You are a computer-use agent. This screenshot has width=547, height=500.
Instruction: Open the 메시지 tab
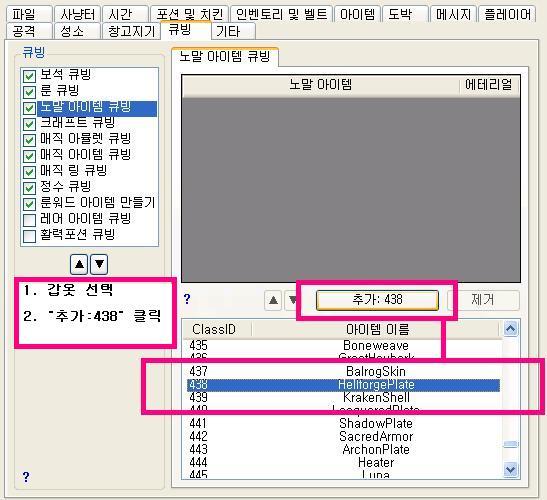(454, 14)
